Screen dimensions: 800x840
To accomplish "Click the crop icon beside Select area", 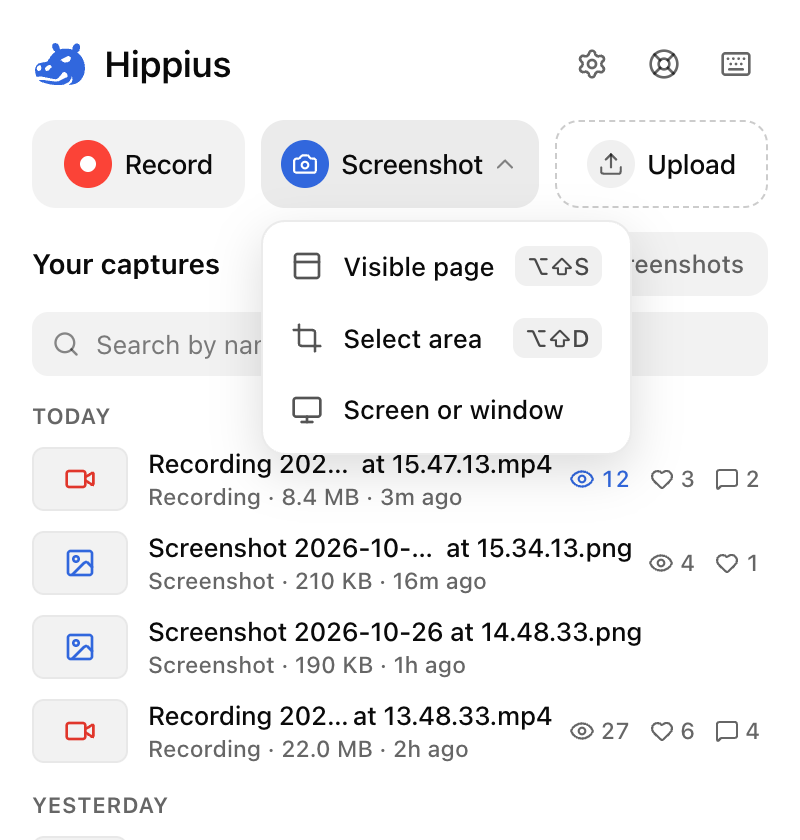I will click(x=307, y=339).
